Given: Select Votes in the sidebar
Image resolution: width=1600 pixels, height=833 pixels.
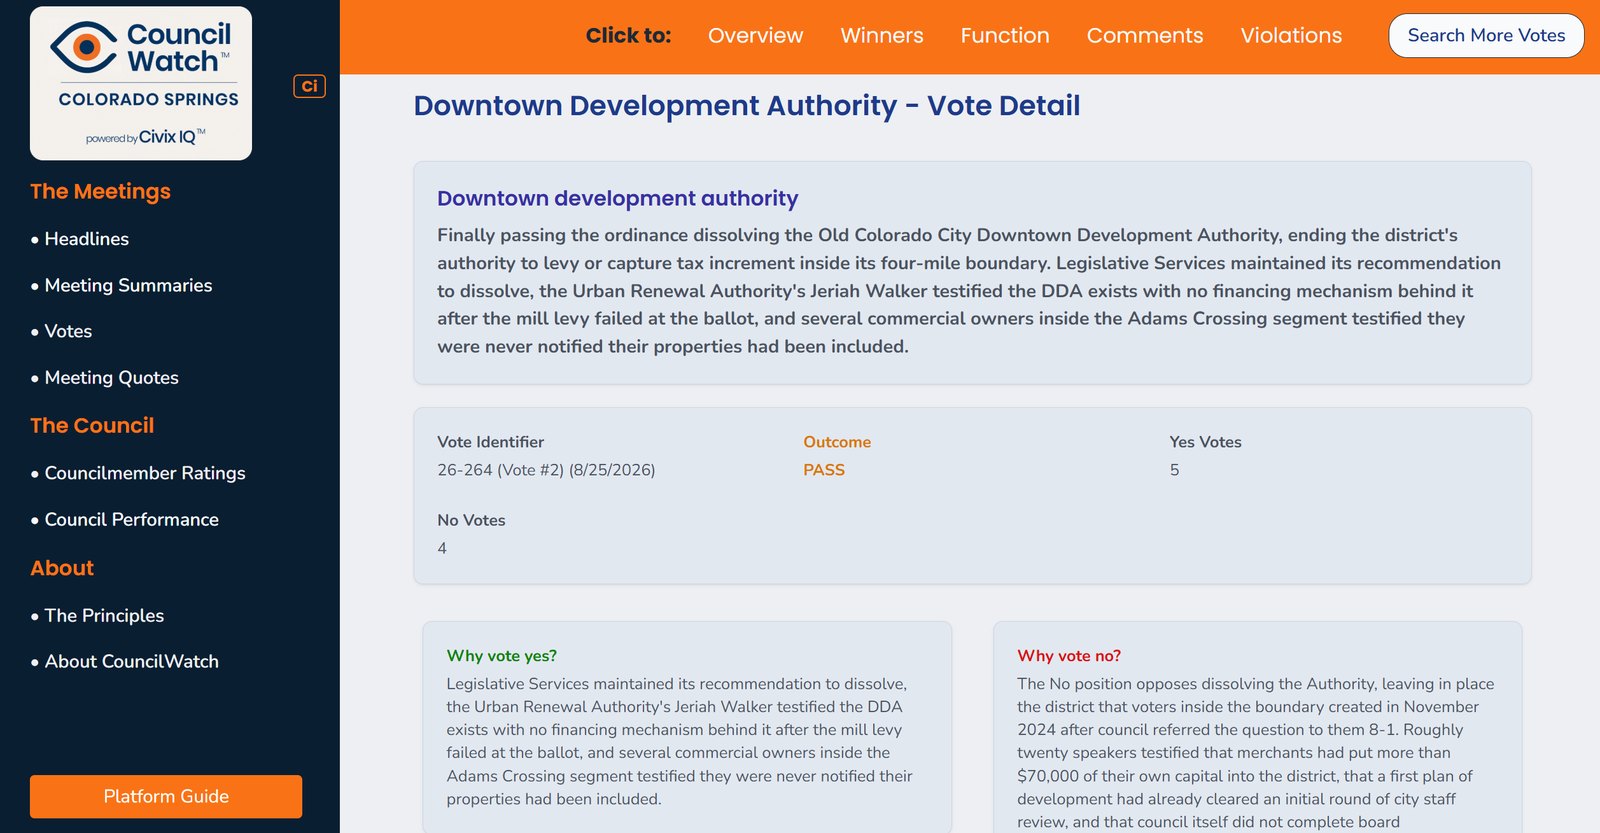Looking at the screenshot, I should pyautogui.click(x=68, y=331).
